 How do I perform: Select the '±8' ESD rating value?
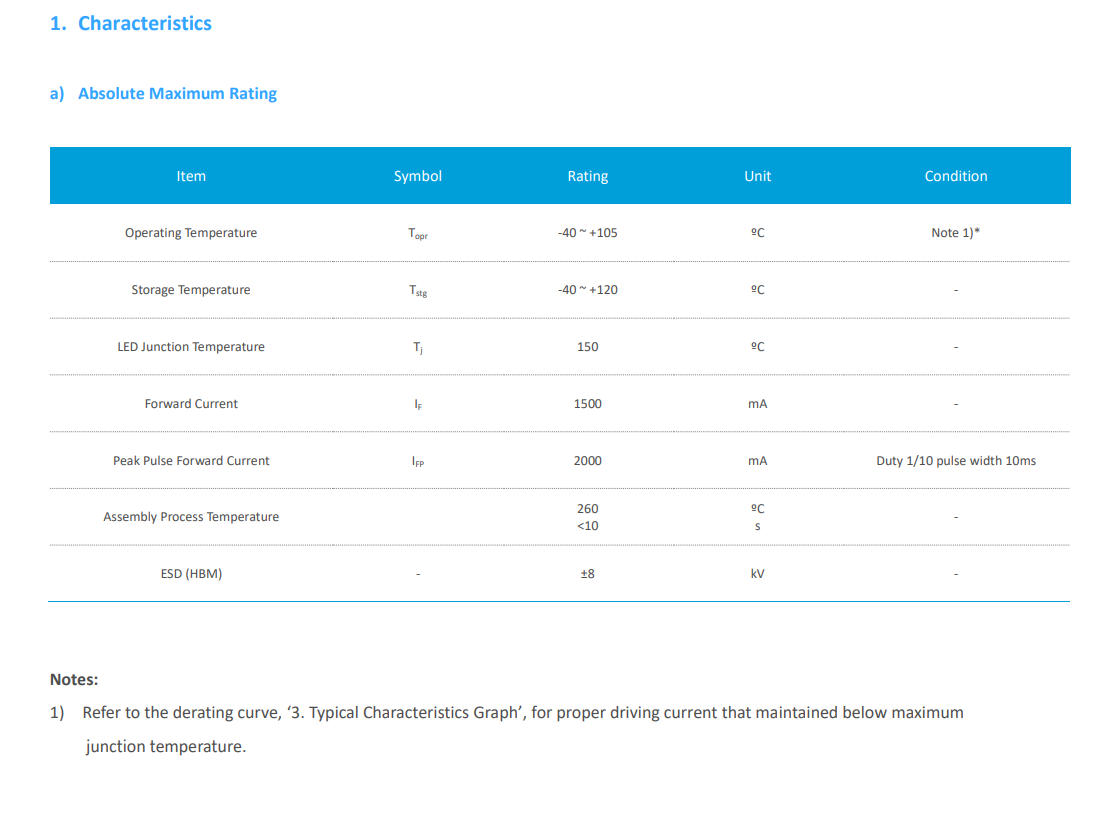click(x=588, y=574)
